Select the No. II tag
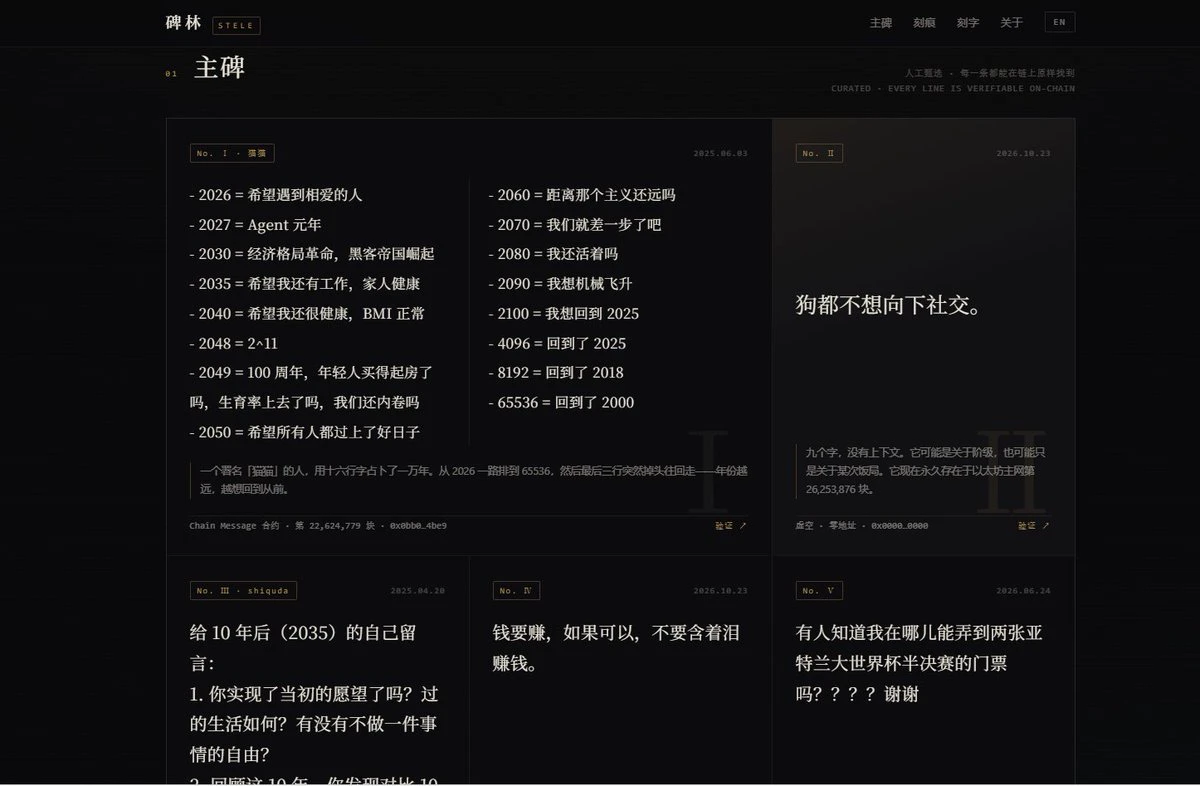The image size is (1200, 786). click(819, 153)
